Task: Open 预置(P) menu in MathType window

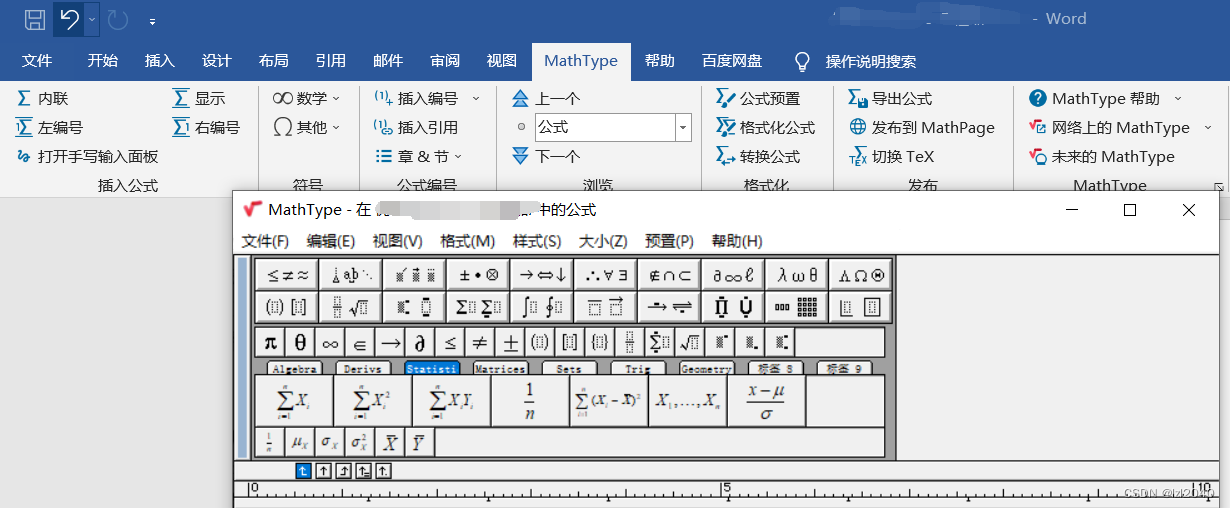Action: [669, 241]
